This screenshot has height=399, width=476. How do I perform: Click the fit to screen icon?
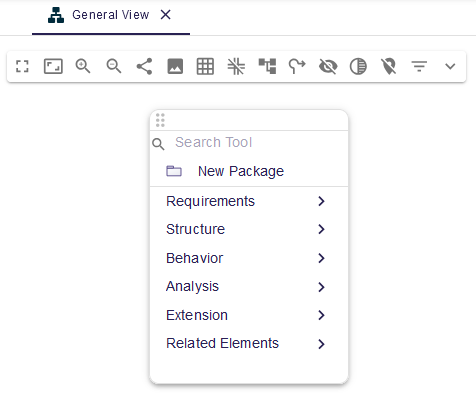[53, 66]
